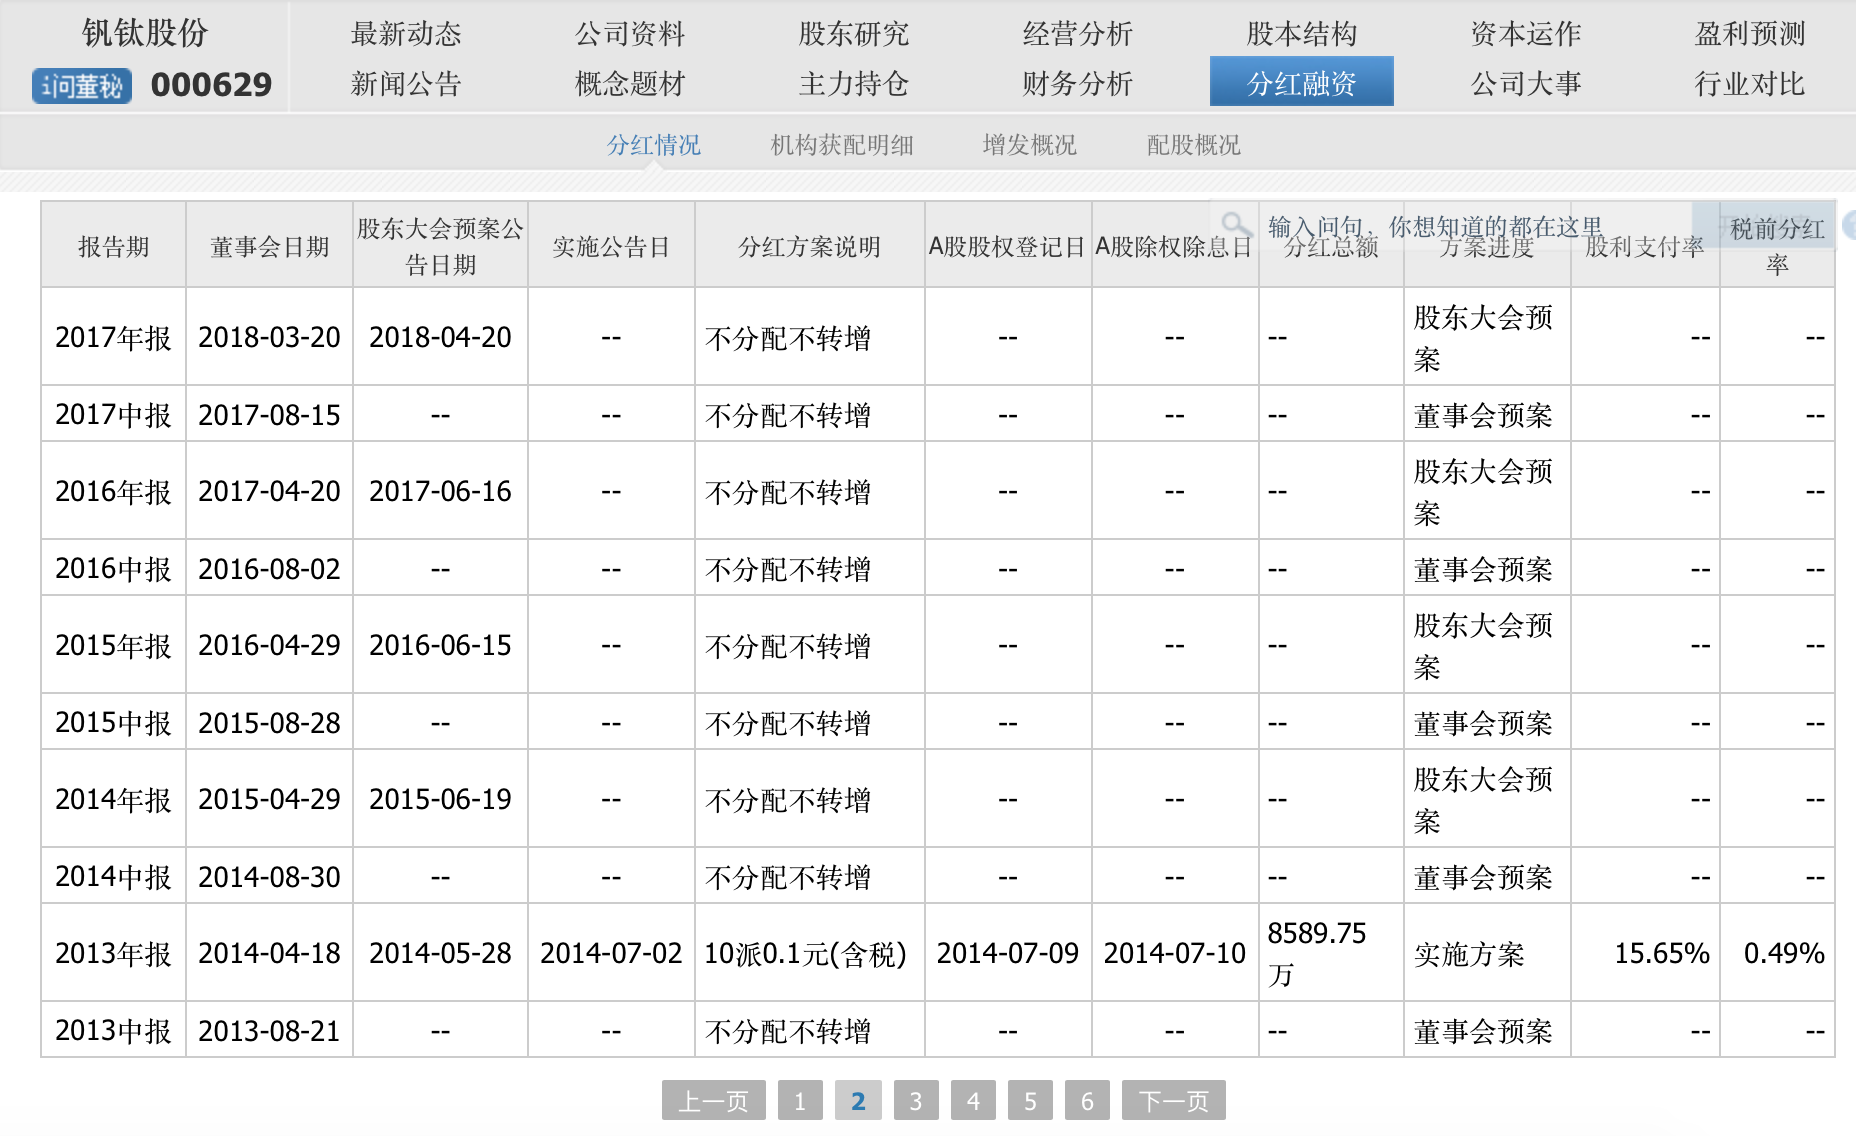Click the A股股权登记日 column header

click(1007, 246)
